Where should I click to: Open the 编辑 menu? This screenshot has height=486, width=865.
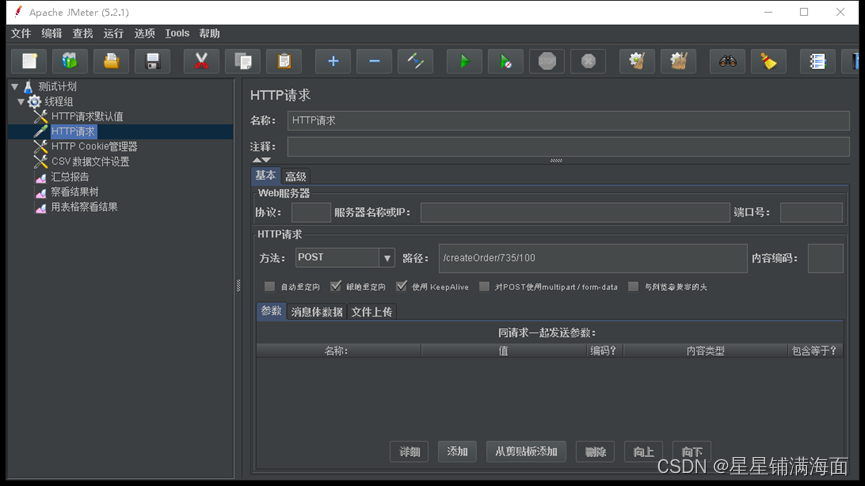[x=52, y=34]
